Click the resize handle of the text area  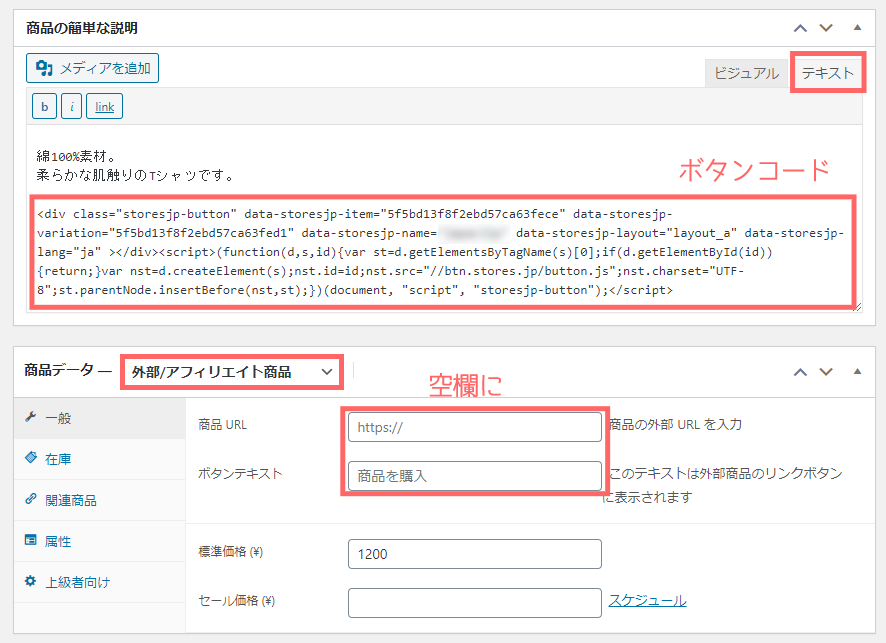[x=857, y=307]
